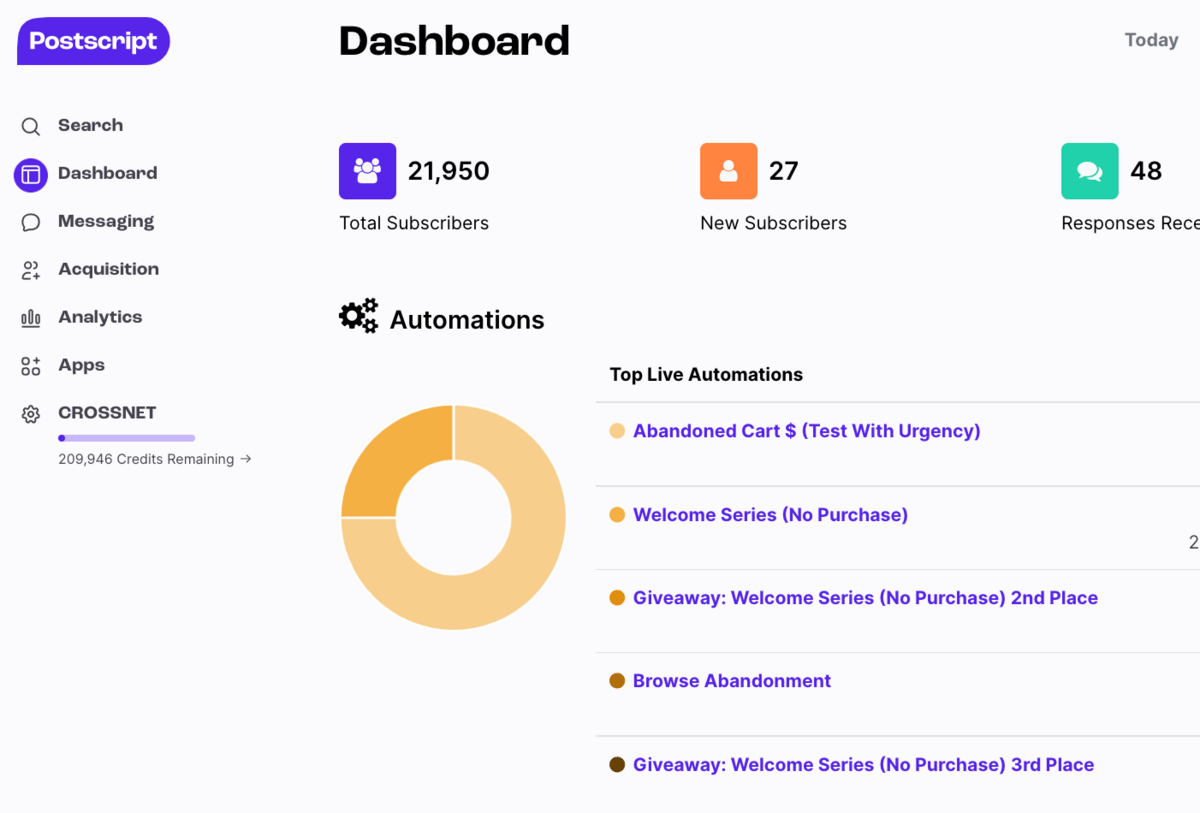Click the Analytics bar chart icon
Image resolution: width=1200 pixels, height=813 pixels.
[x=31, y=318]
